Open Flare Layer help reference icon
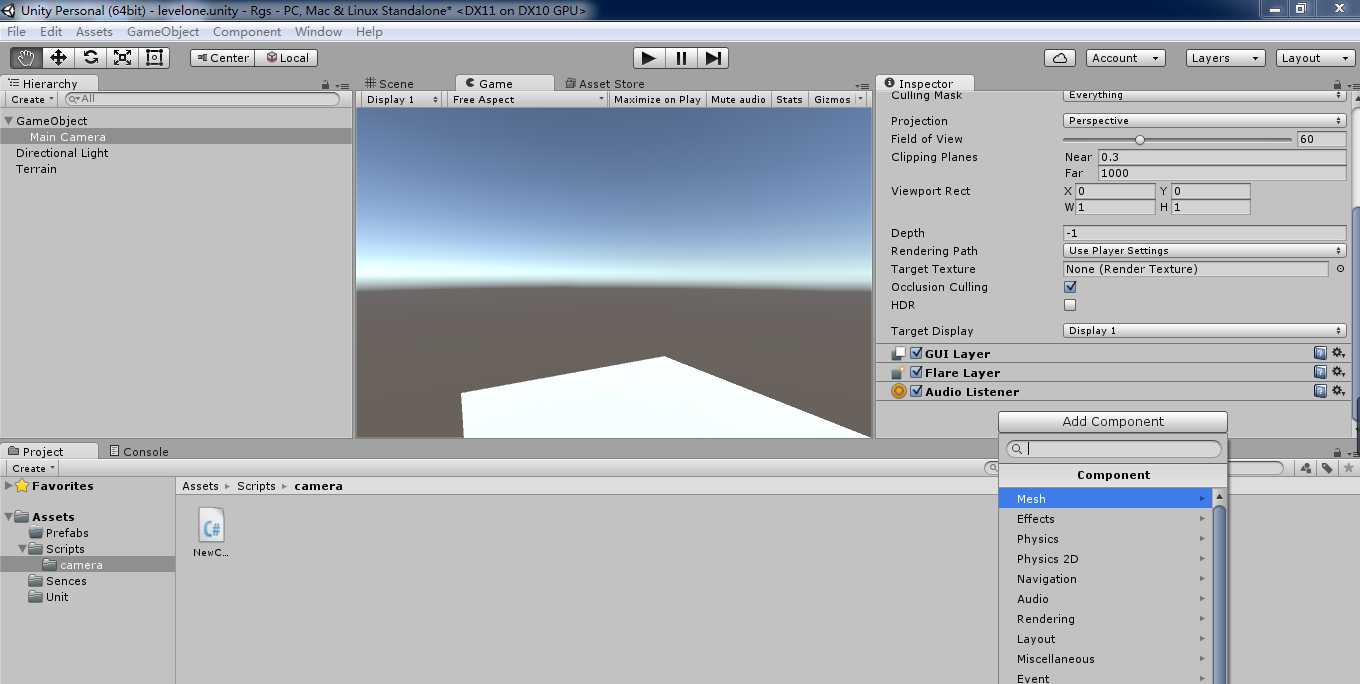The height and width of the screenshot is (684, 1360). pyautogui.click(x=1320, y=372)
